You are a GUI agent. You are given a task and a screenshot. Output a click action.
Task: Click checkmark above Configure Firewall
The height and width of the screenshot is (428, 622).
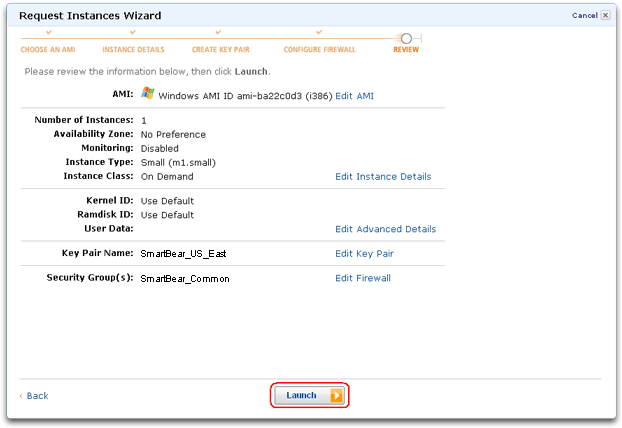(319, 32)
